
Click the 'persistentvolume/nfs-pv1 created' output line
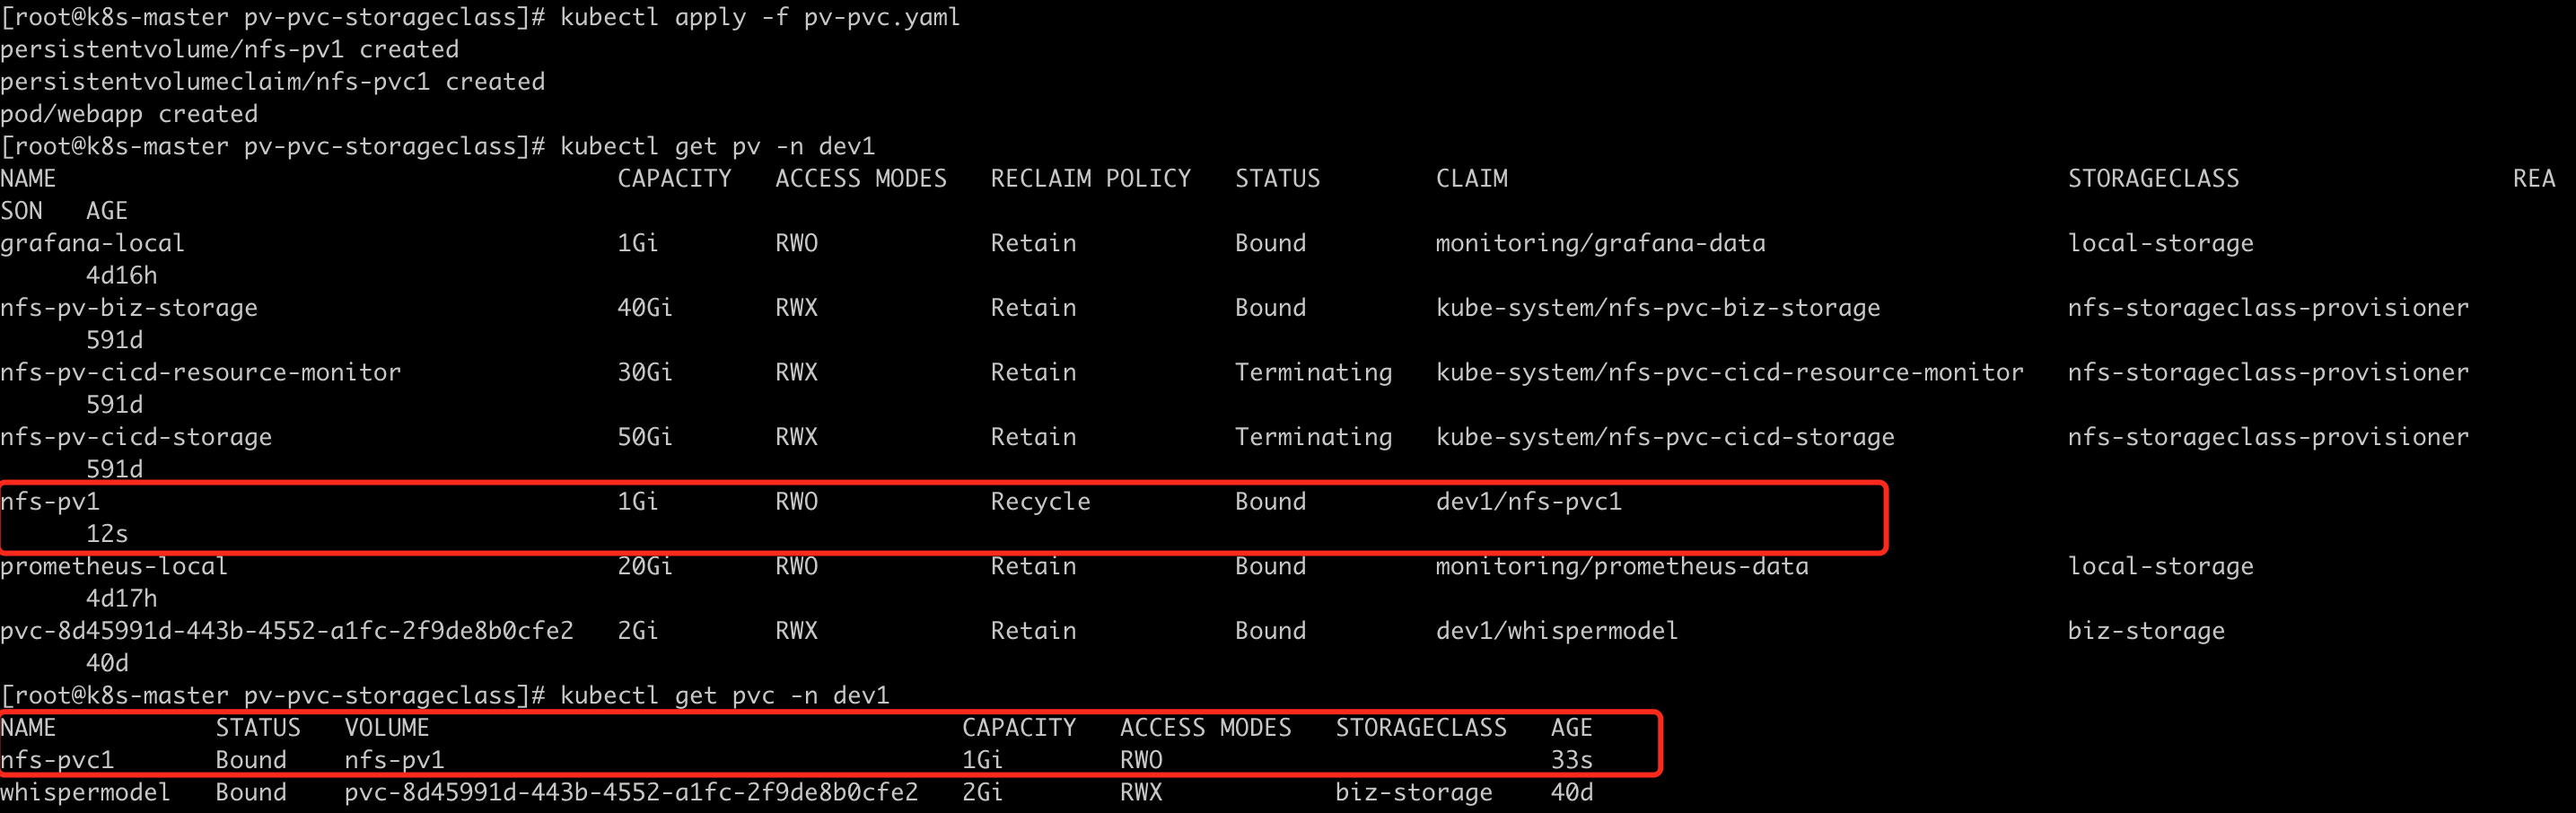coord(230,49)
